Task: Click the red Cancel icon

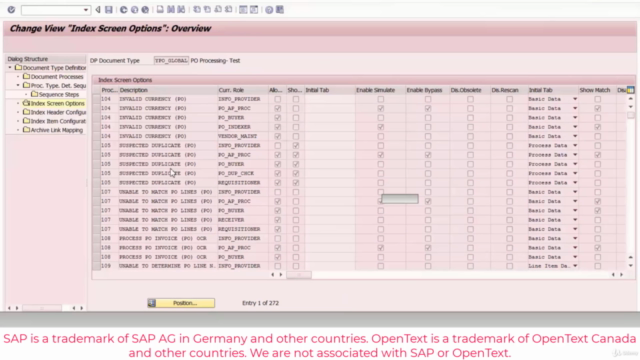Action: pos(145,9)
